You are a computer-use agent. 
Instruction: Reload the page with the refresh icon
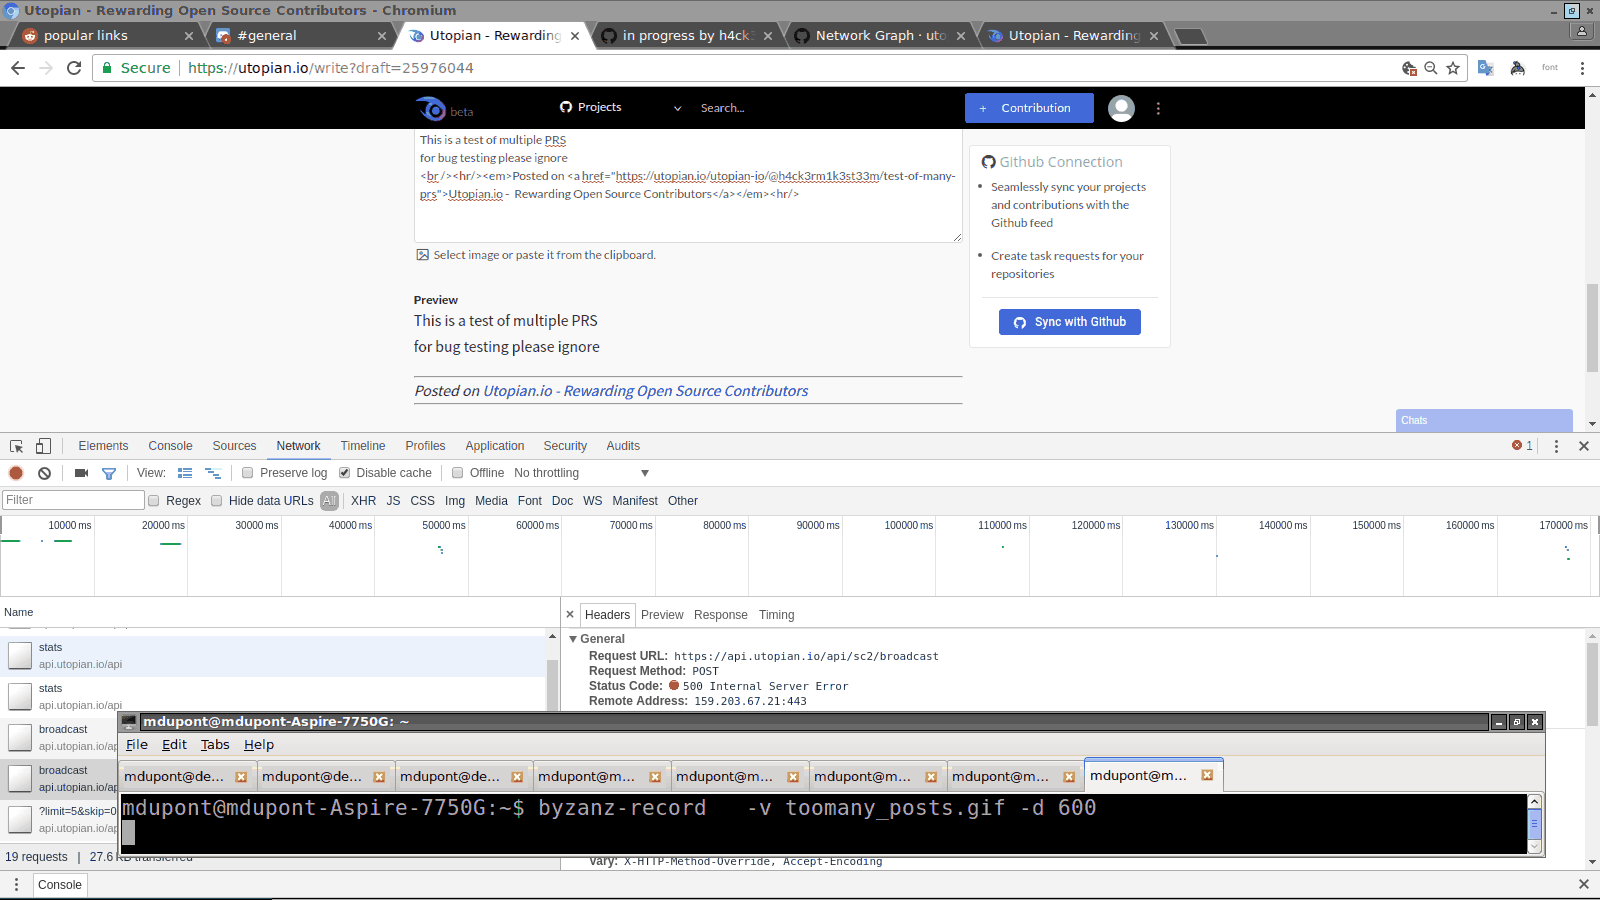pyautogui.click(x=74, y=68)
